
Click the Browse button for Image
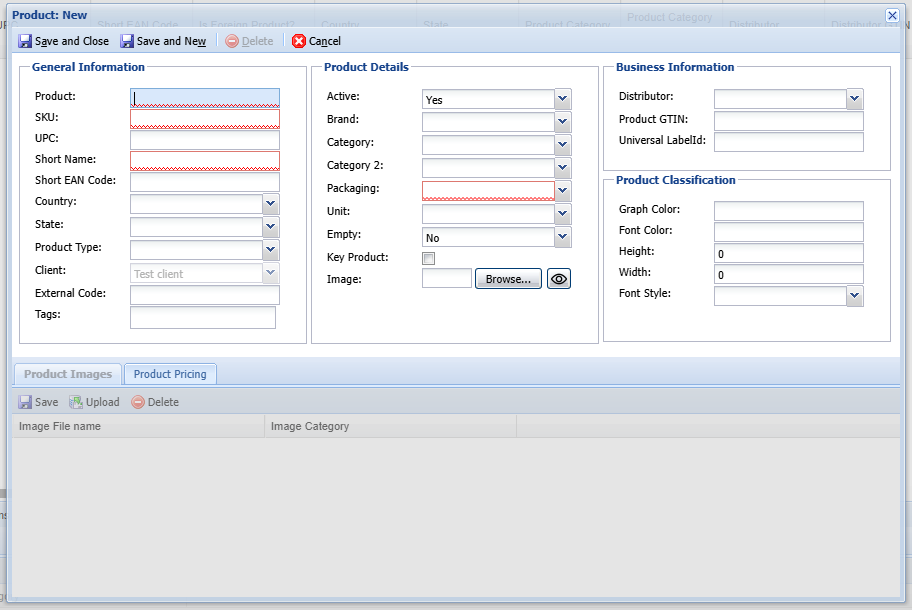coord(508,278)
